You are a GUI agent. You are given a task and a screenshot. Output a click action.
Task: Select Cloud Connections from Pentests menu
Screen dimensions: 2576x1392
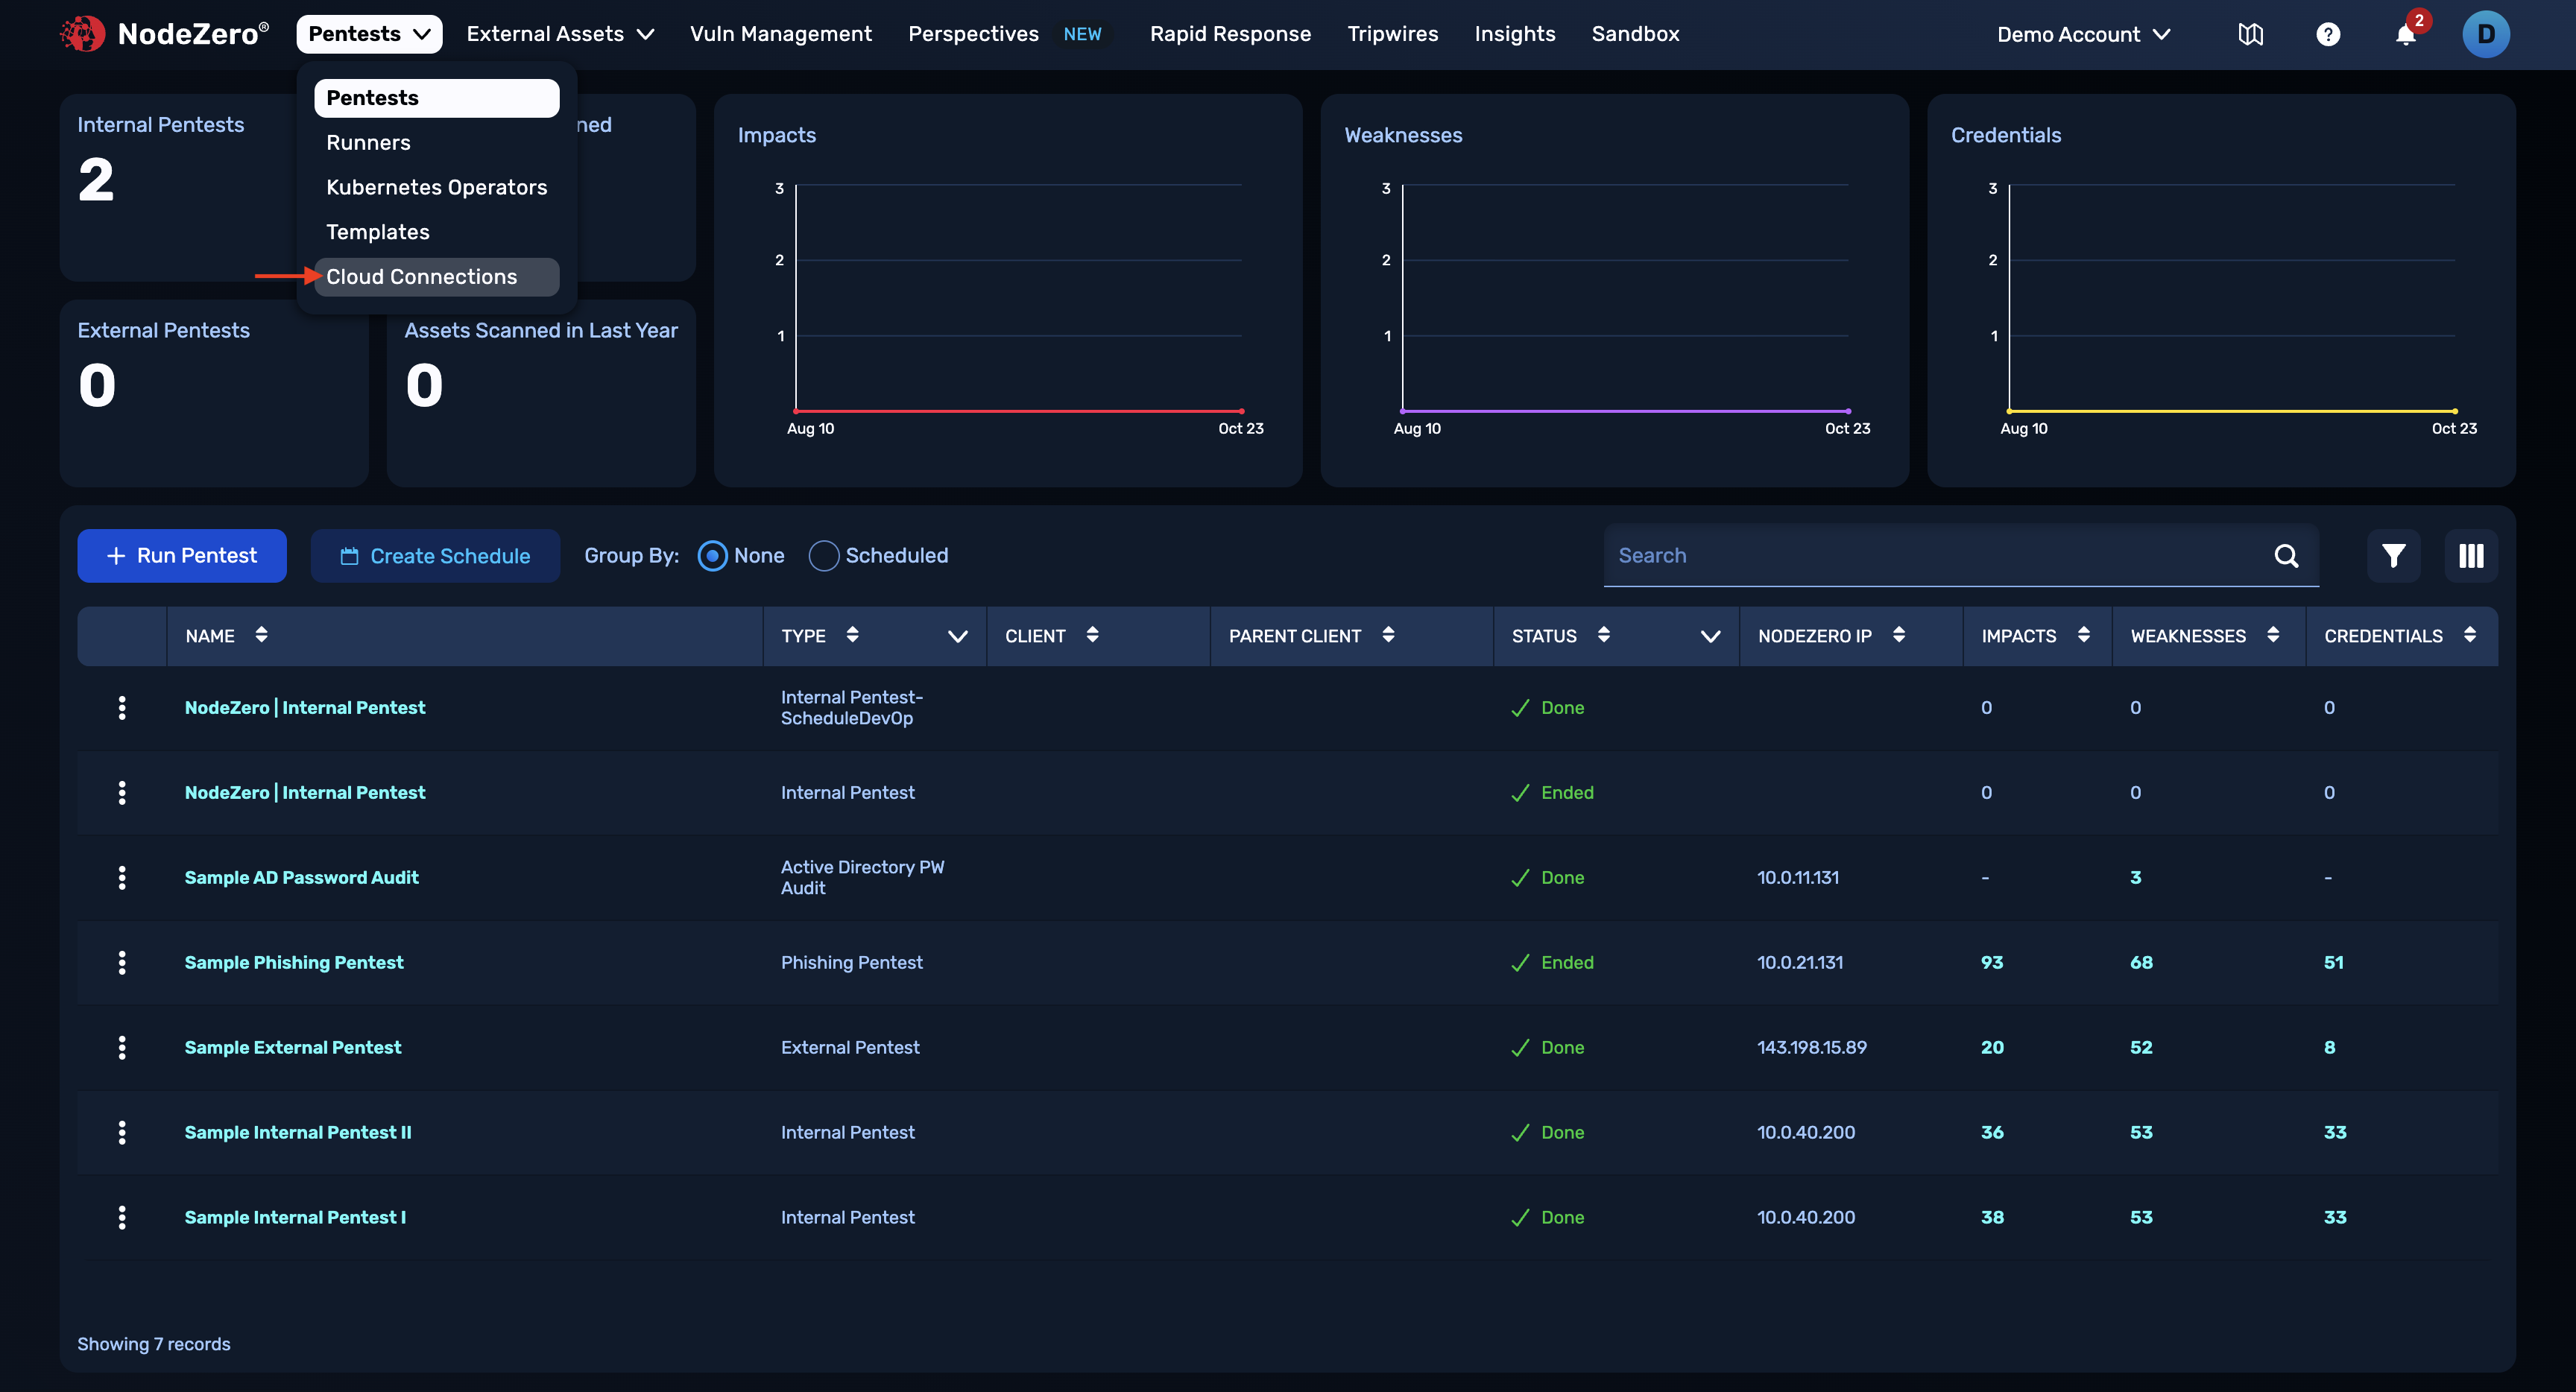pos(422,277)
